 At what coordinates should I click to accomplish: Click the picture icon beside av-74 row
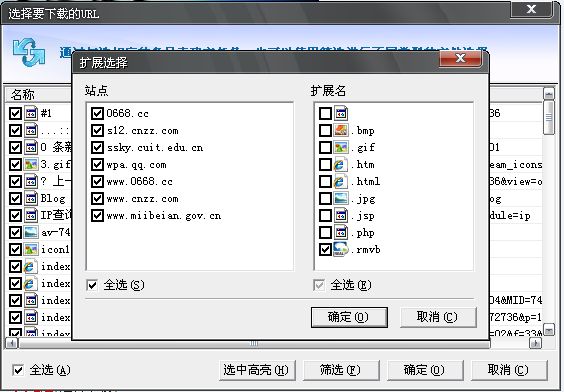[x=31, y=232]
